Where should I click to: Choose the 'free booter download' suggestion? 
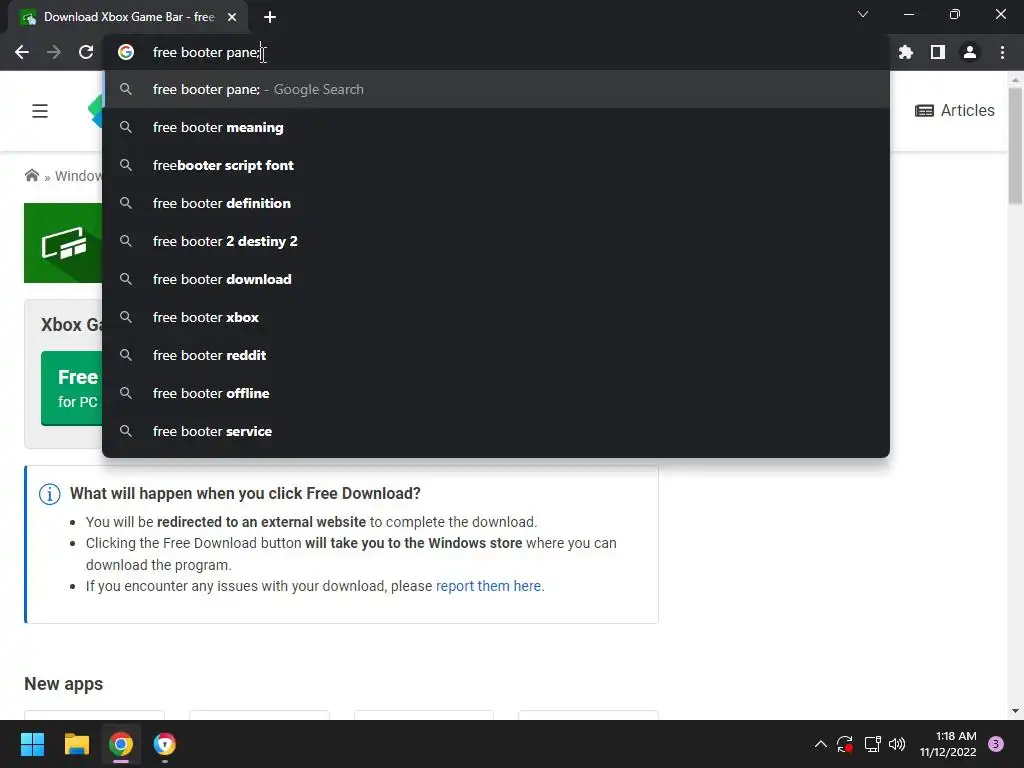point(496,279)
